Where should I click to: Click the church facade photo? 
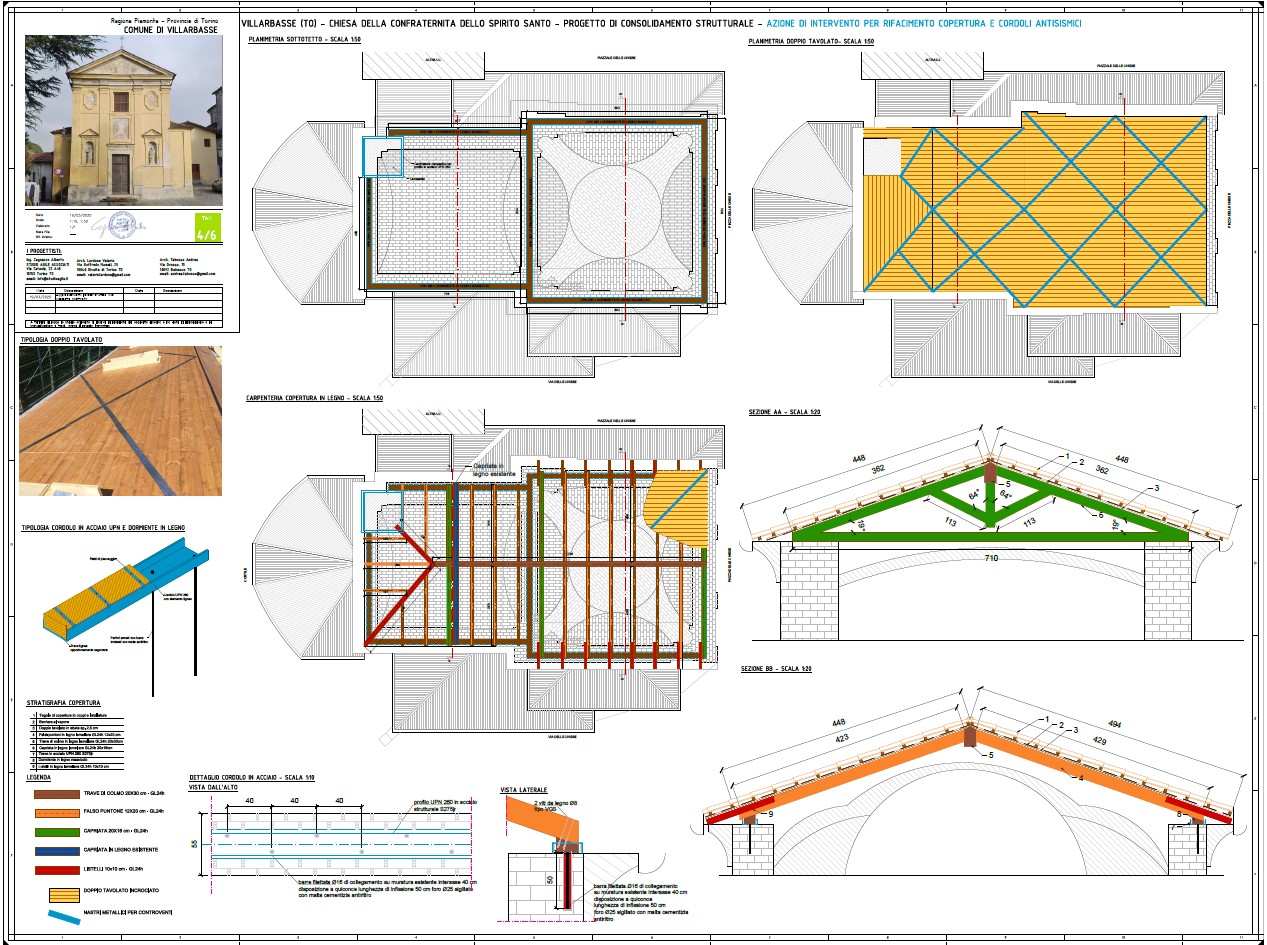(123, 121)
